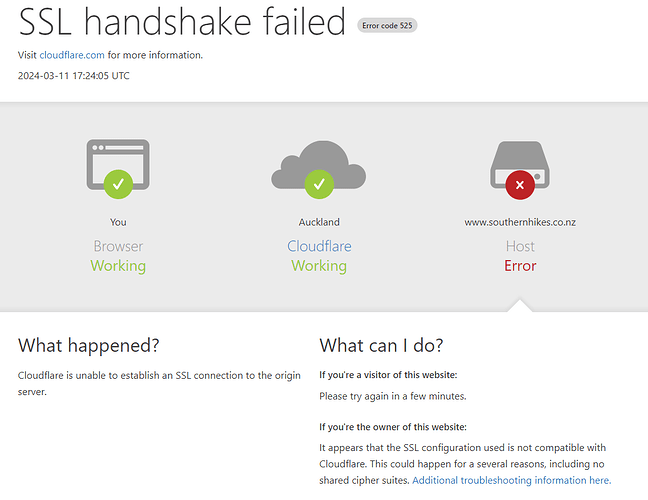Viewport: 648px width, 500px height.
Task: Click the What can I do? heading
Action: point(381,345)
